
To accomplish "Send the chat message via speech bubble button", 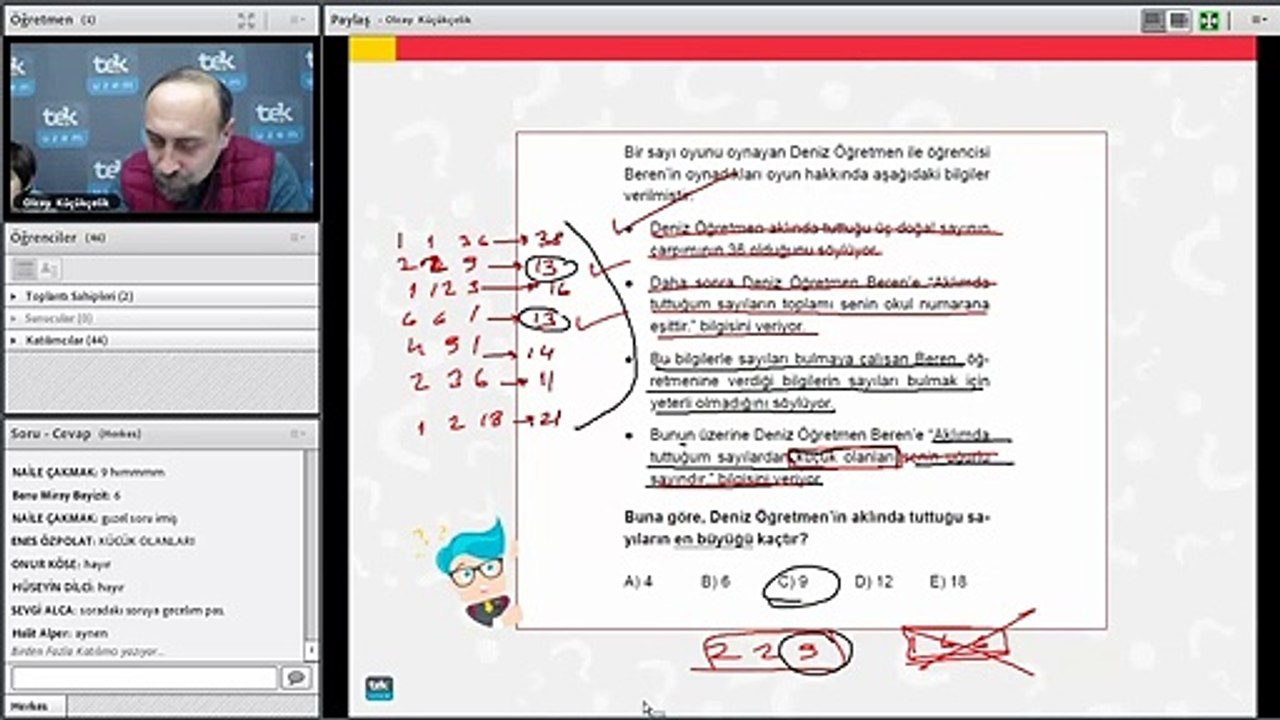I will click(295, 678).
